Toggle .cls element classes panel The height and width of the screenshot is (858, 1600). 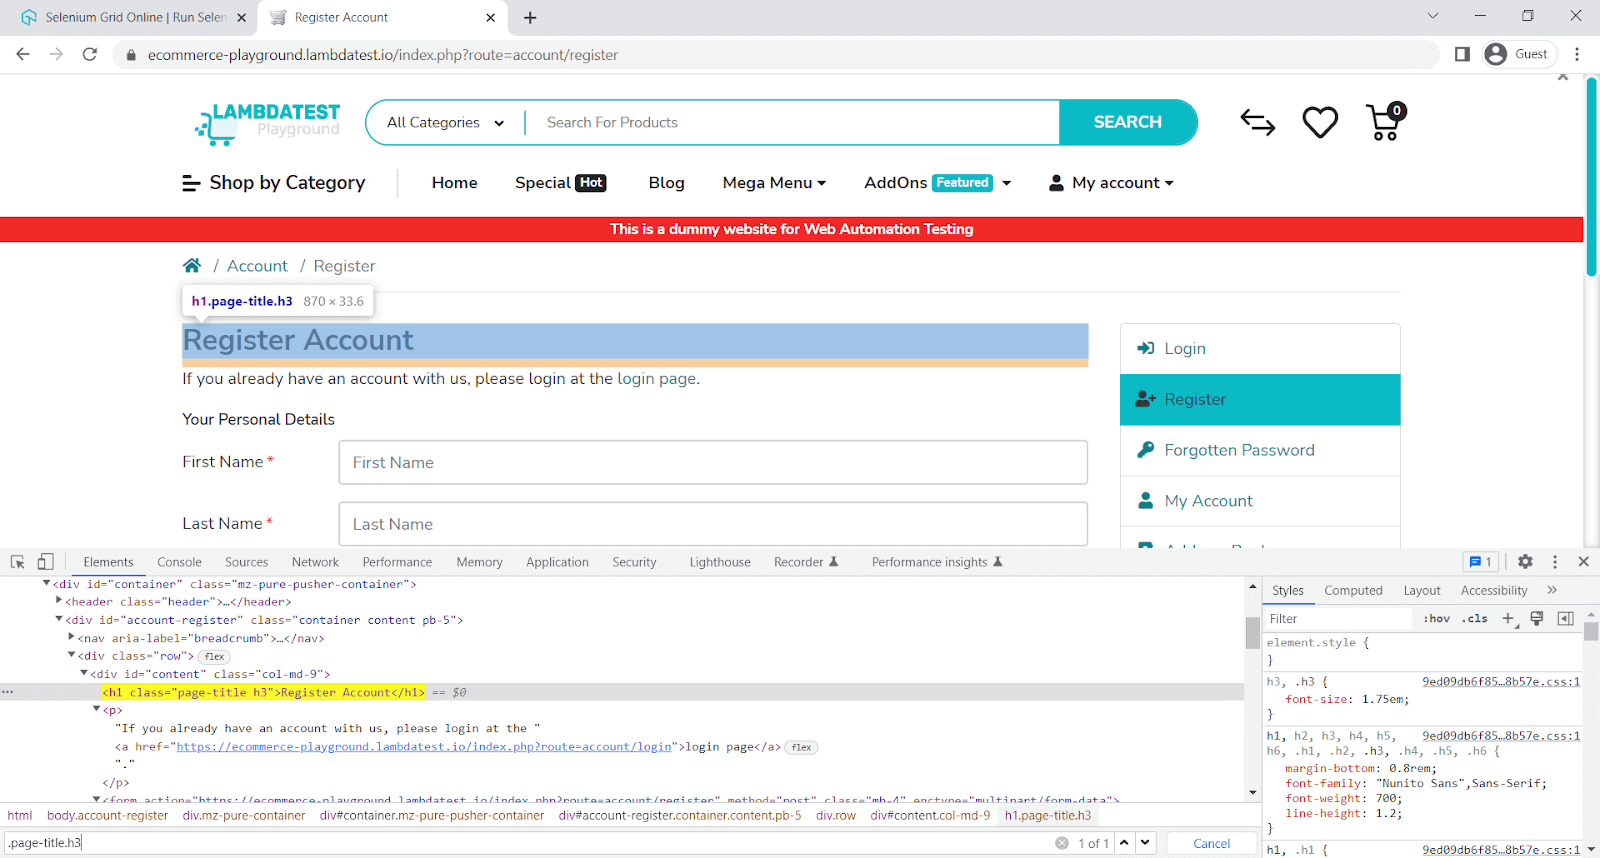[x=1475, y=619]
